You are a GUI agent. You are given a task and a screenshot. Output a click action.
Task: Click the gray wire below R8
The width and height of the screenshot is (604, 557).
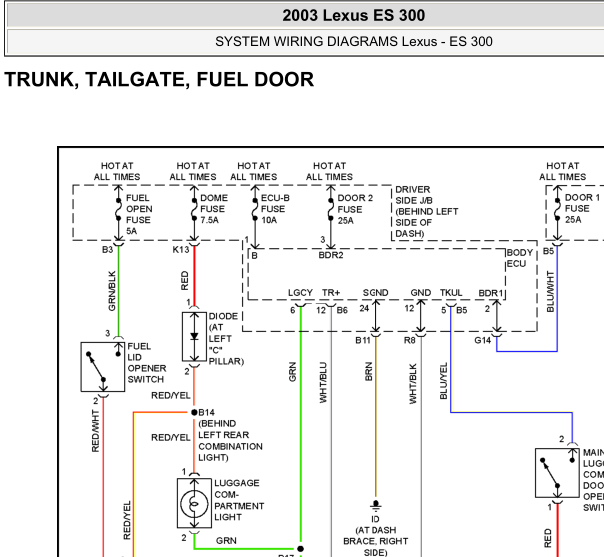421,447
